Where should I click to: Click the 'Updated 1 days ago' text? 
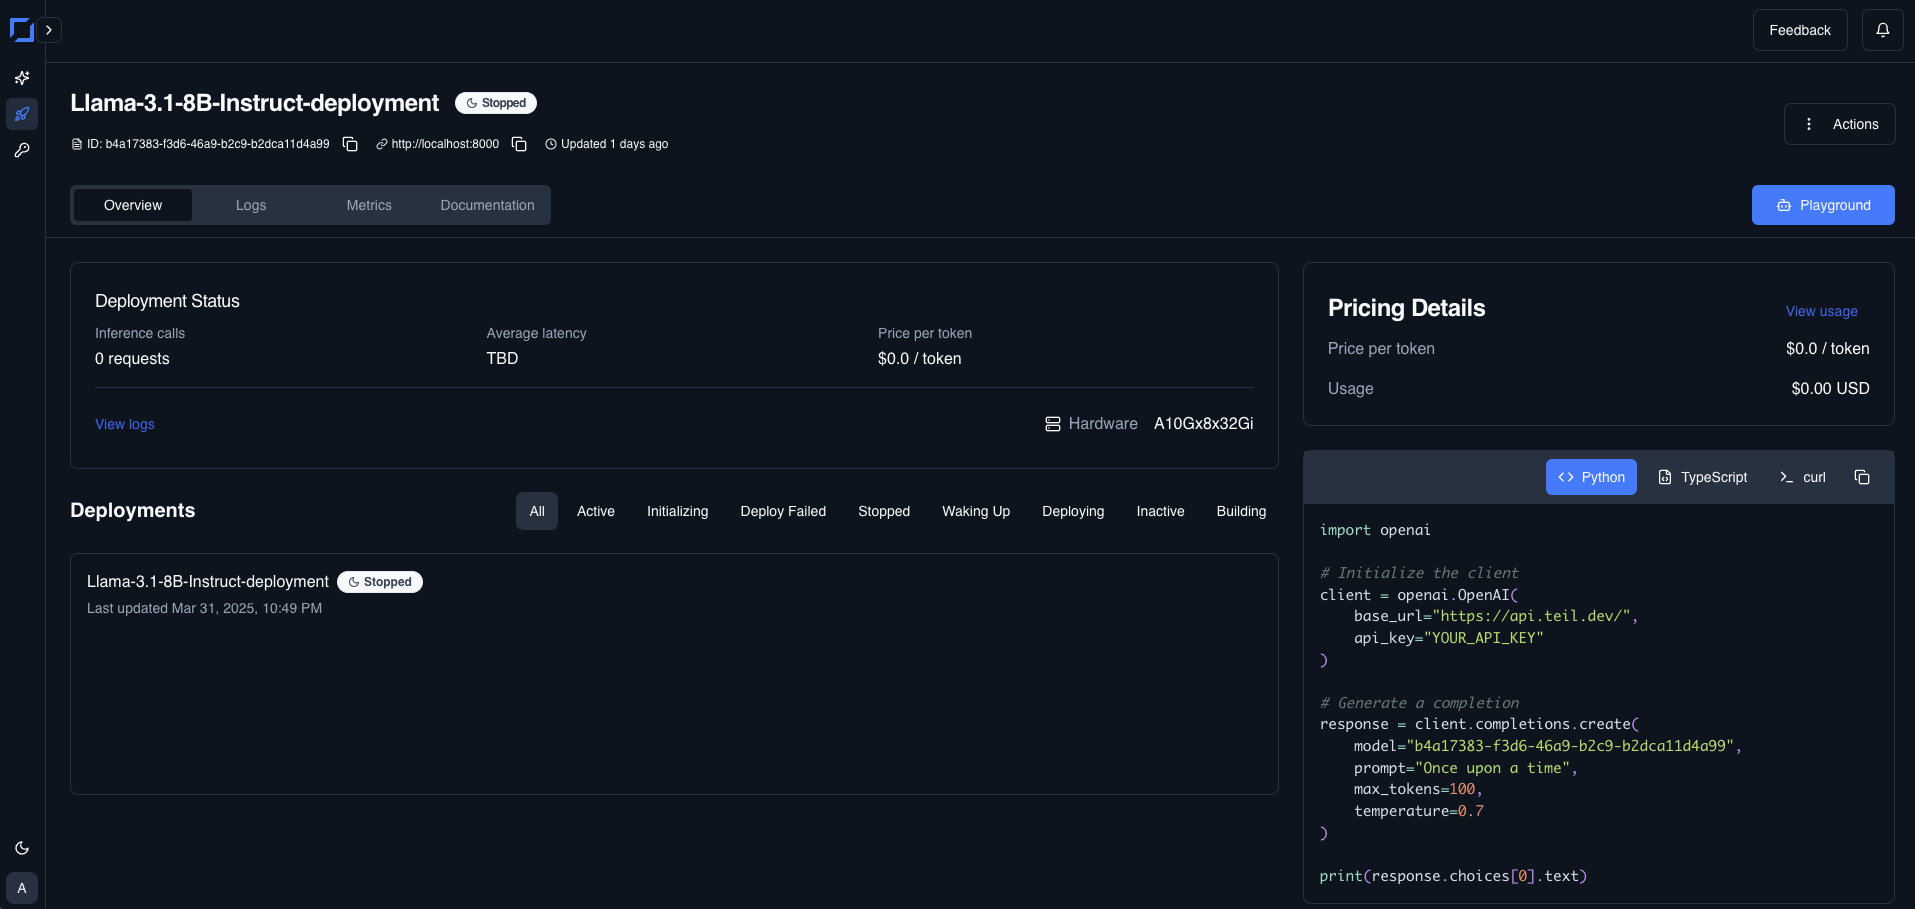point(614,144)
